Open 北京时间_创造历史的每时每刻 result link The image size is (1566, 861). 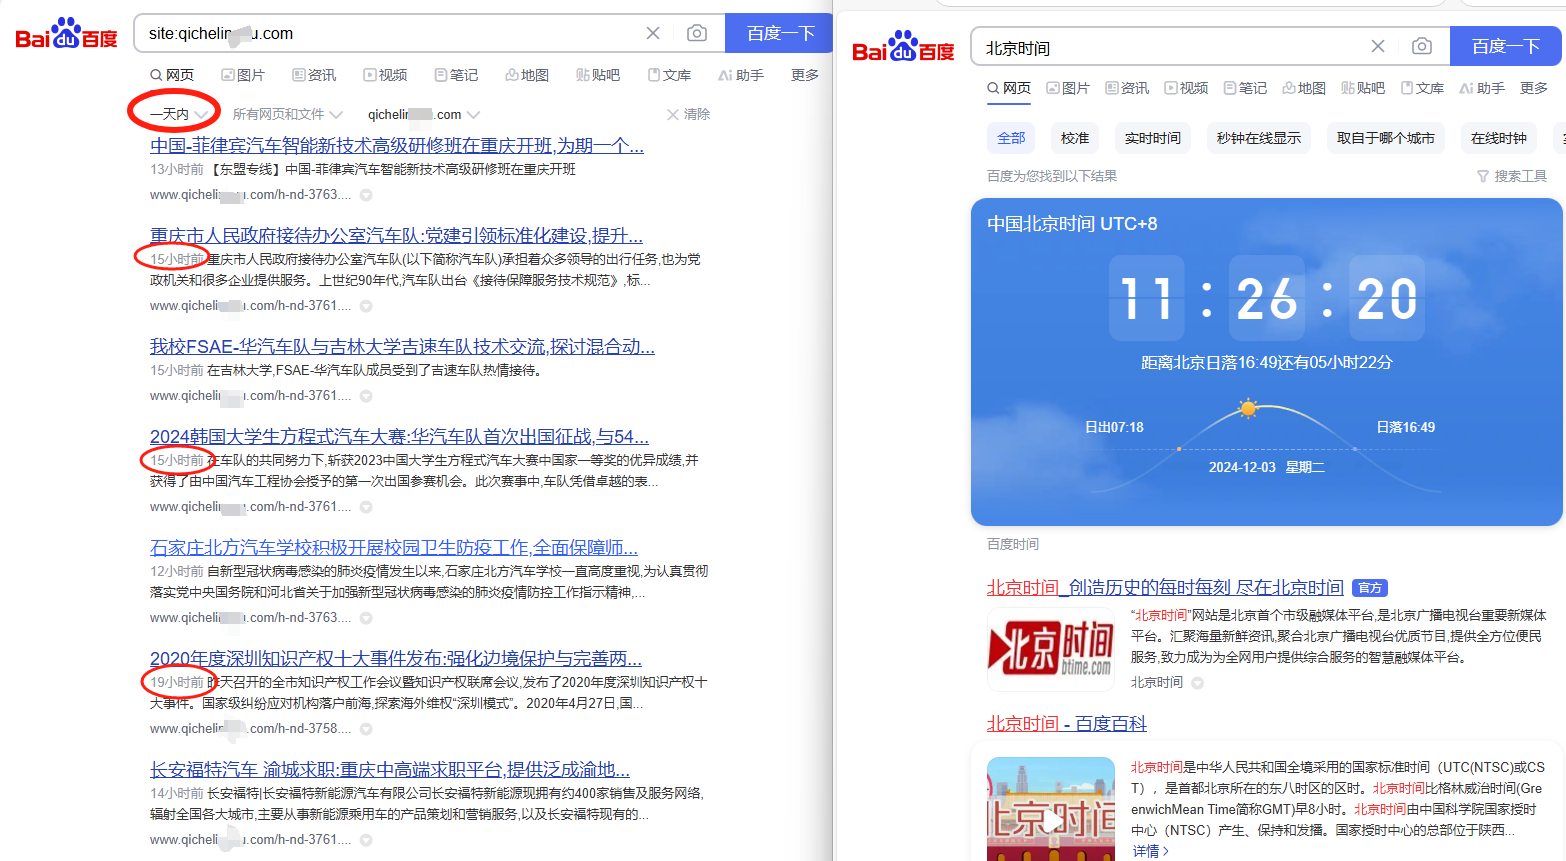pos(1165,588)
